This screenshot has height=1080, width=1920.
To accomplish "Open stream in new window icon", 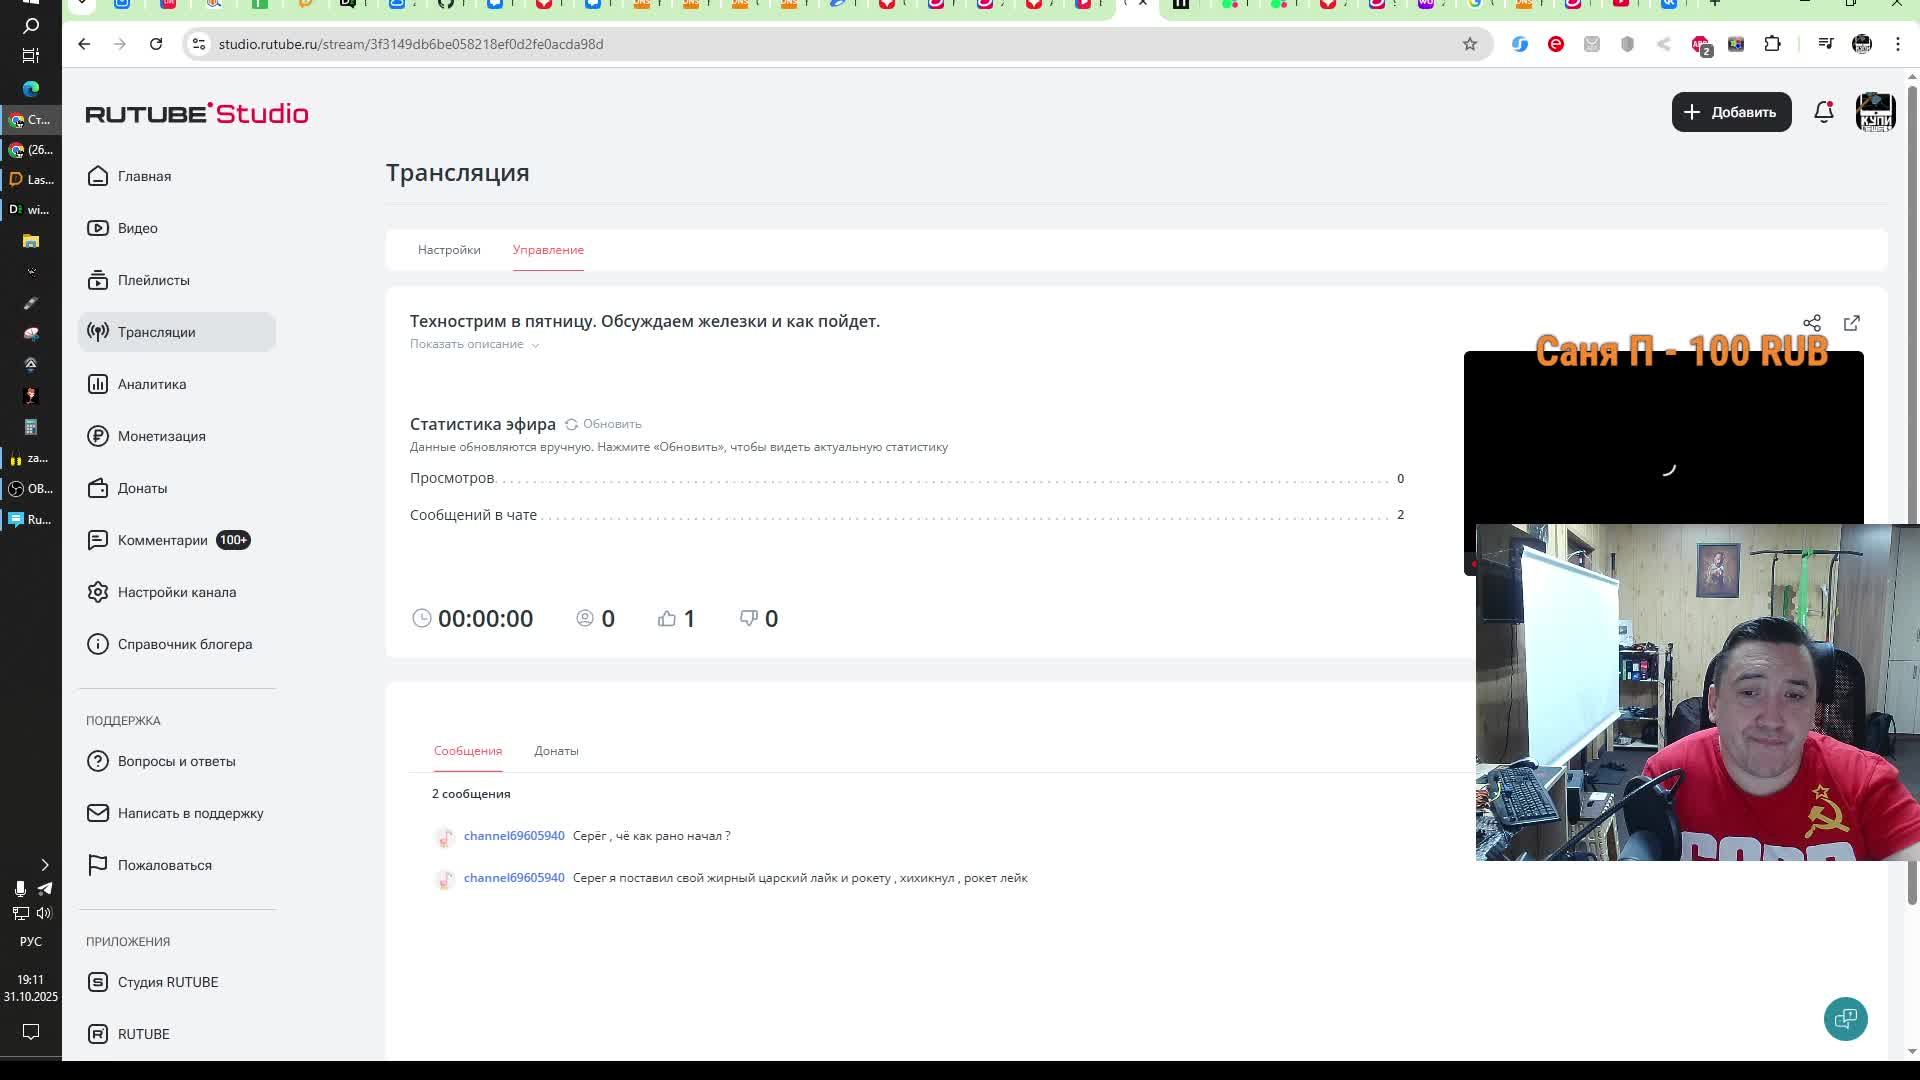I will pos(1851,323).
